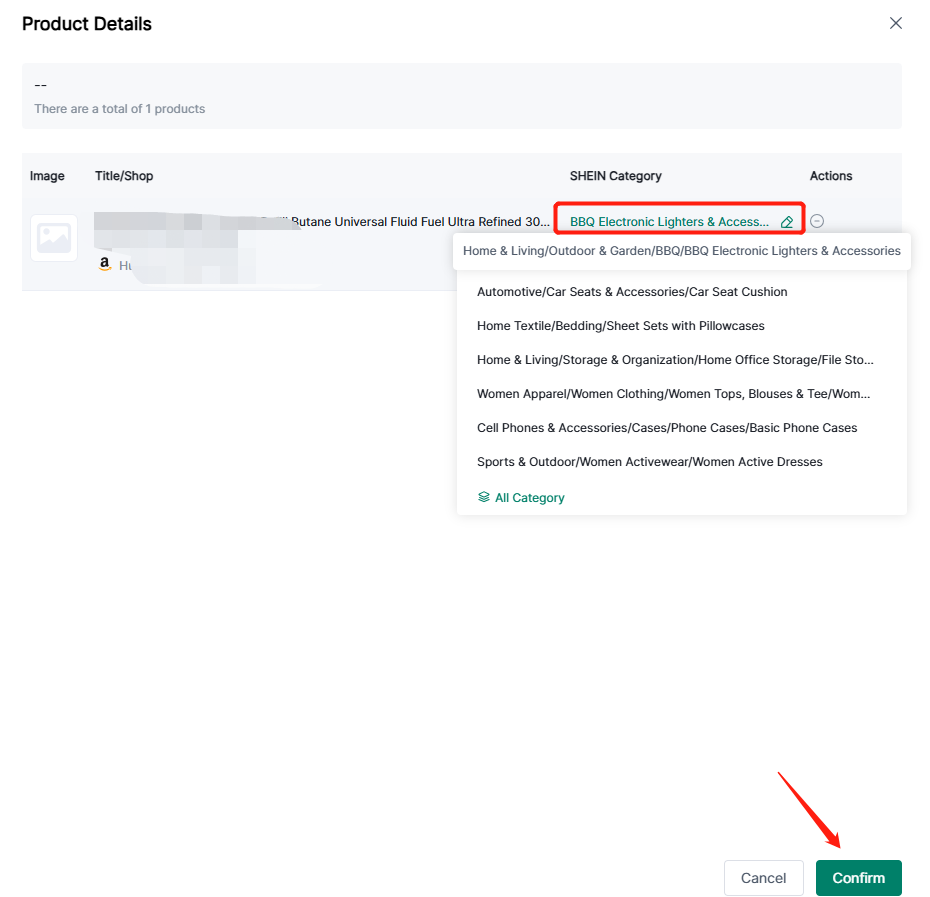The width and height of the screenshot is (930, 897).
Task: Open the BBQ Electronic Lighters category dropdown
Action: click(670, 222)
